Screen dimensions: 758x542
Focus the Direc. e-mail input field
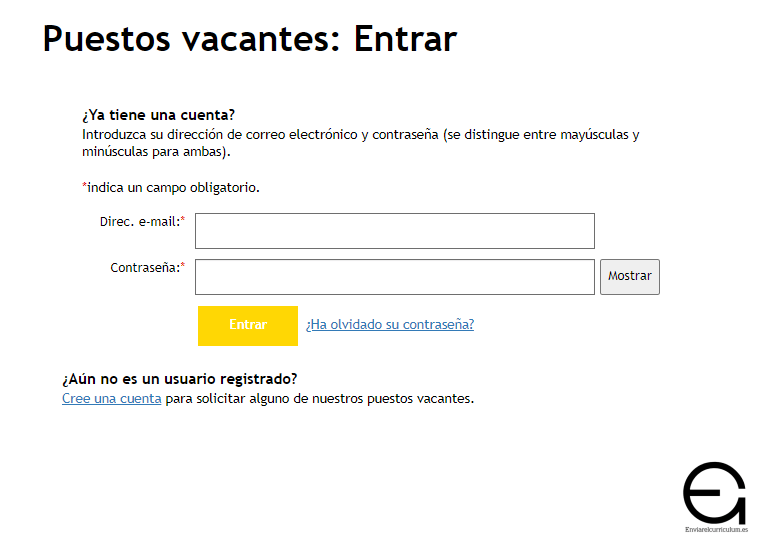pyautogui.click(x=394, y=231)
